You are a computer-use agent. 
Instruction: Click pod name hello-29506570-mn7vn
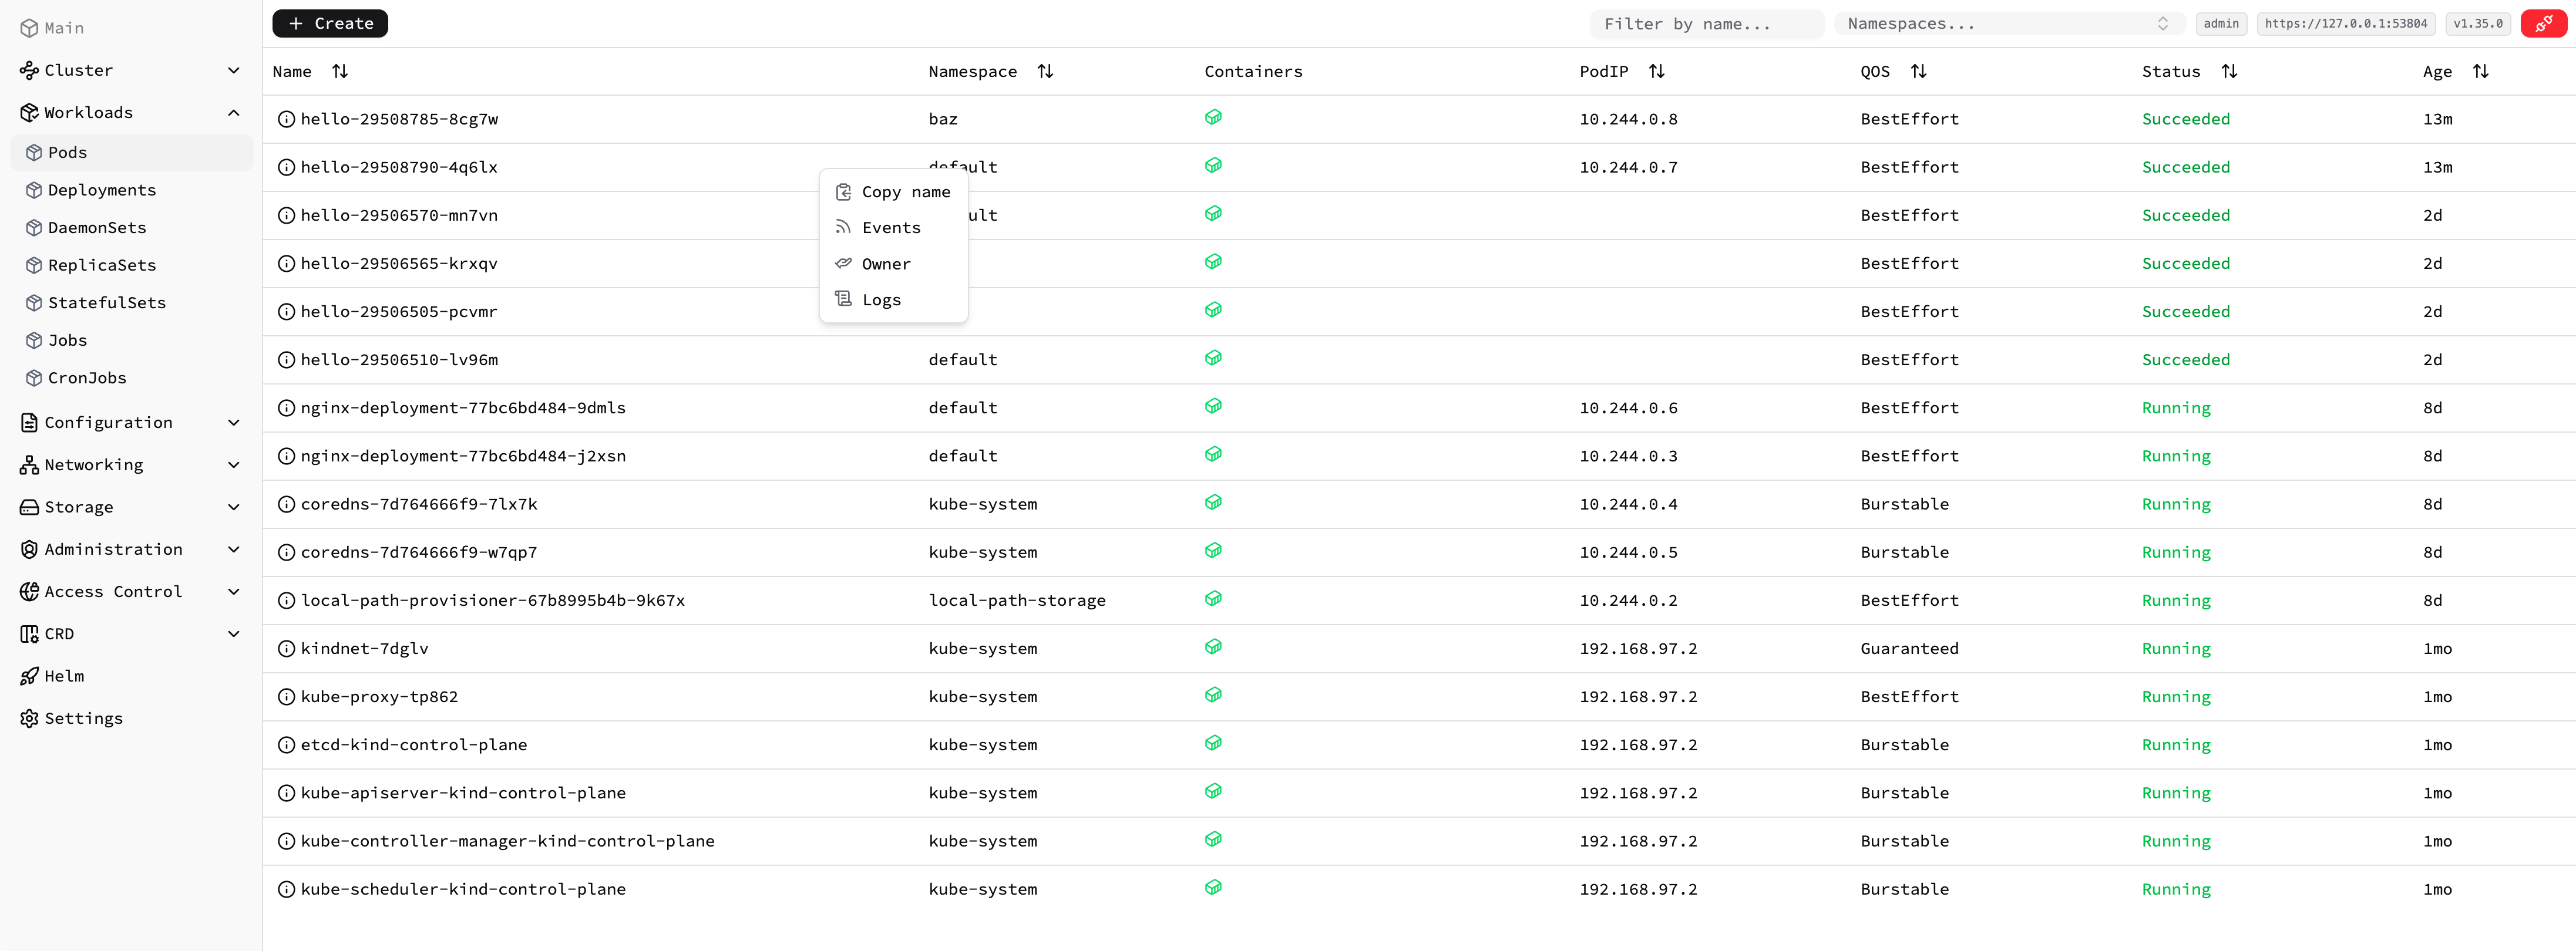point(399,215)
